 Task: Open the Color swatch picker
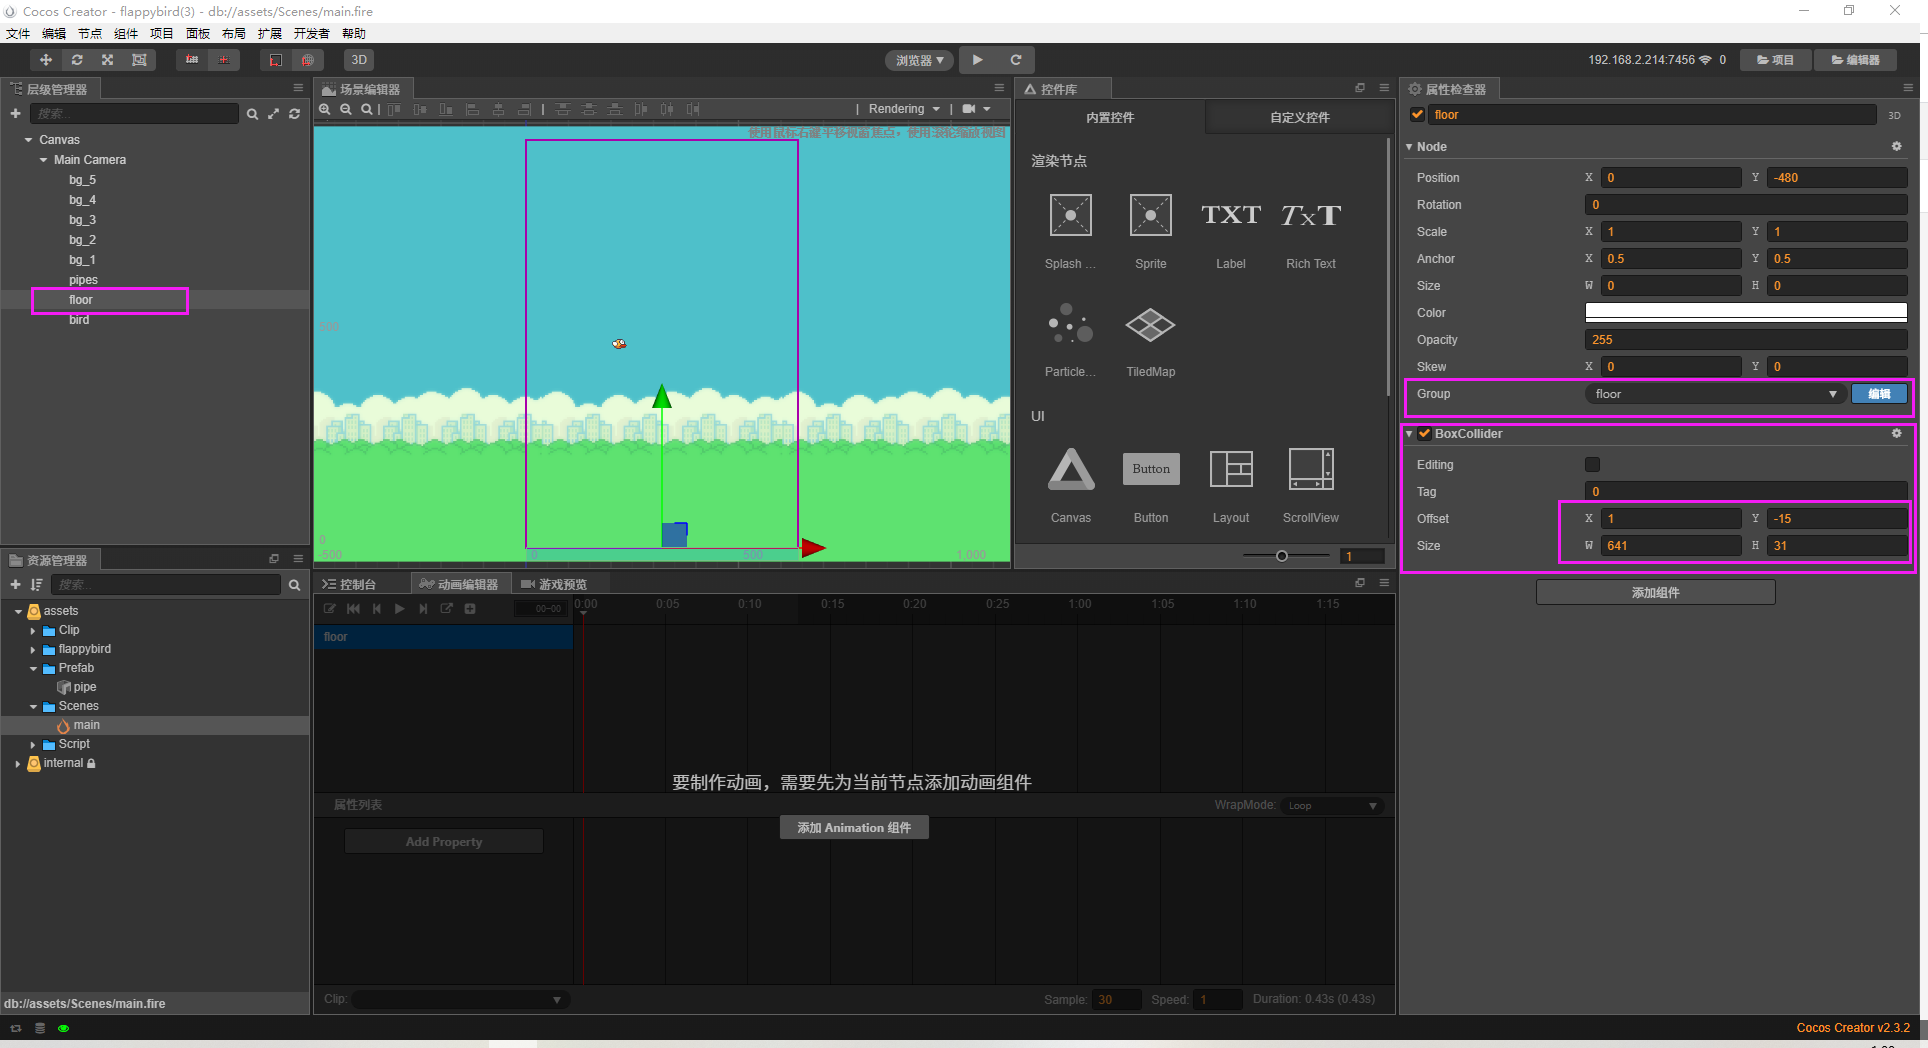point(1746,313)
